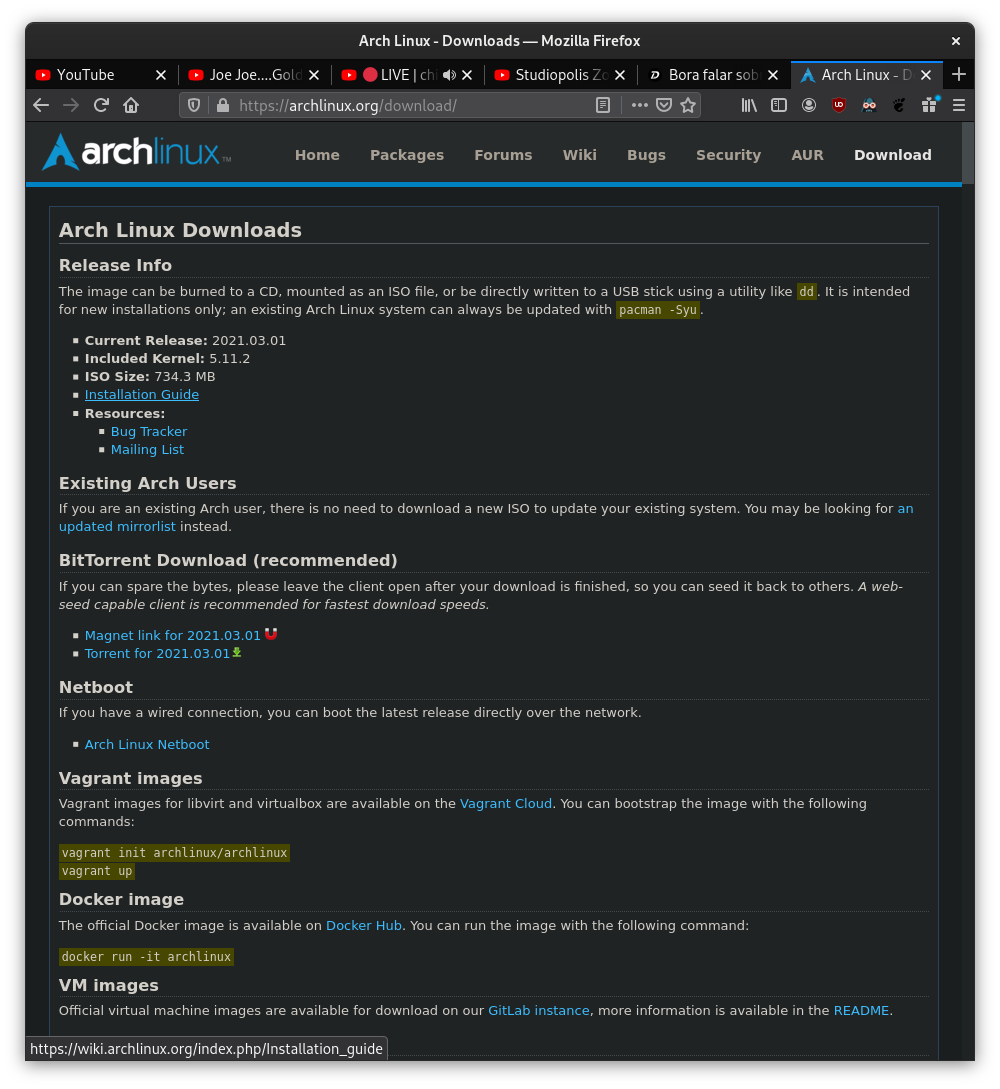Open the Library toolbar icon
Screen dimensions: 1000x1089
click(x=749, y=106)
